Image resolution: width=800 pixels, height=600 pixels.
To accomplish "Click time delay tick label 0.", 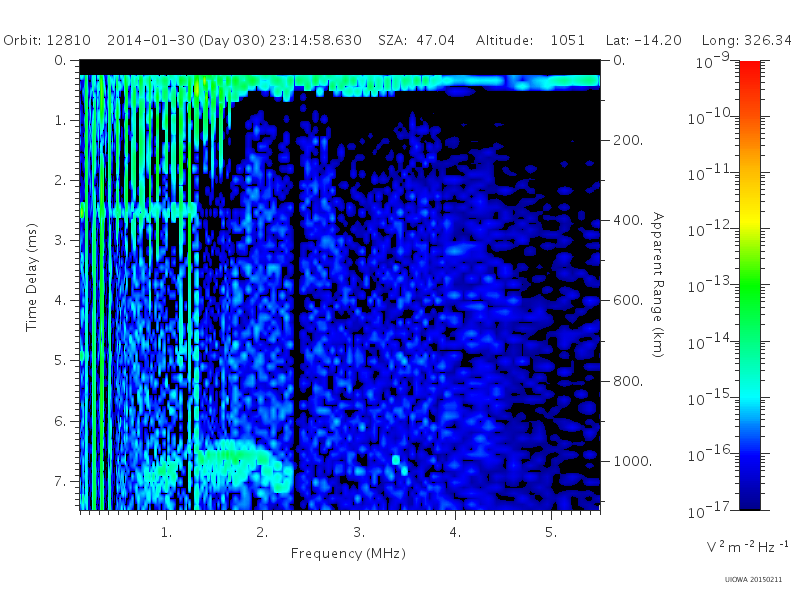I will coord(60,60).
